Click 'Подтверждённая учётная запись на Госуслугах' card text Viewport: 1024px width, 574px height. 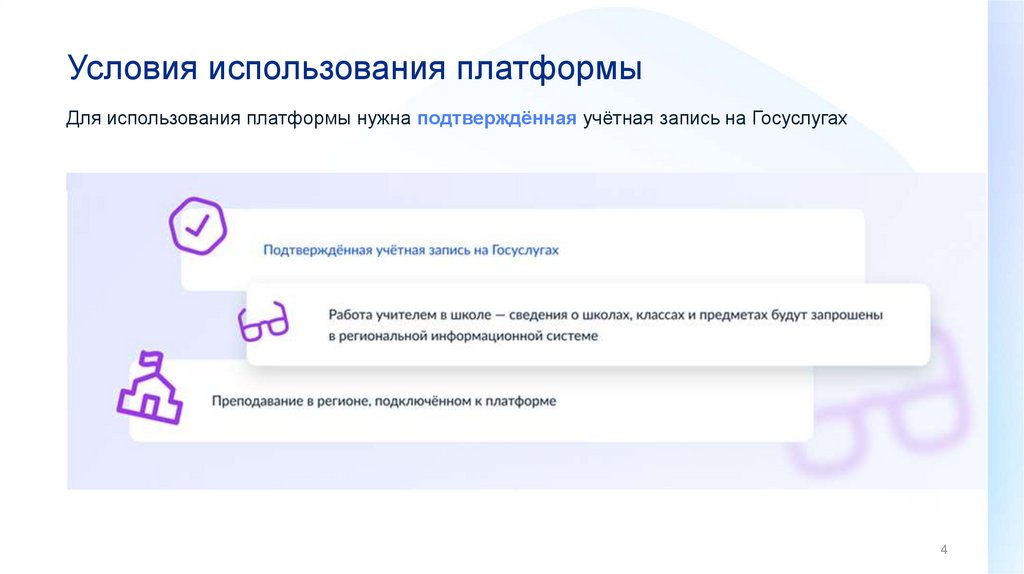[x=411, y=250]
